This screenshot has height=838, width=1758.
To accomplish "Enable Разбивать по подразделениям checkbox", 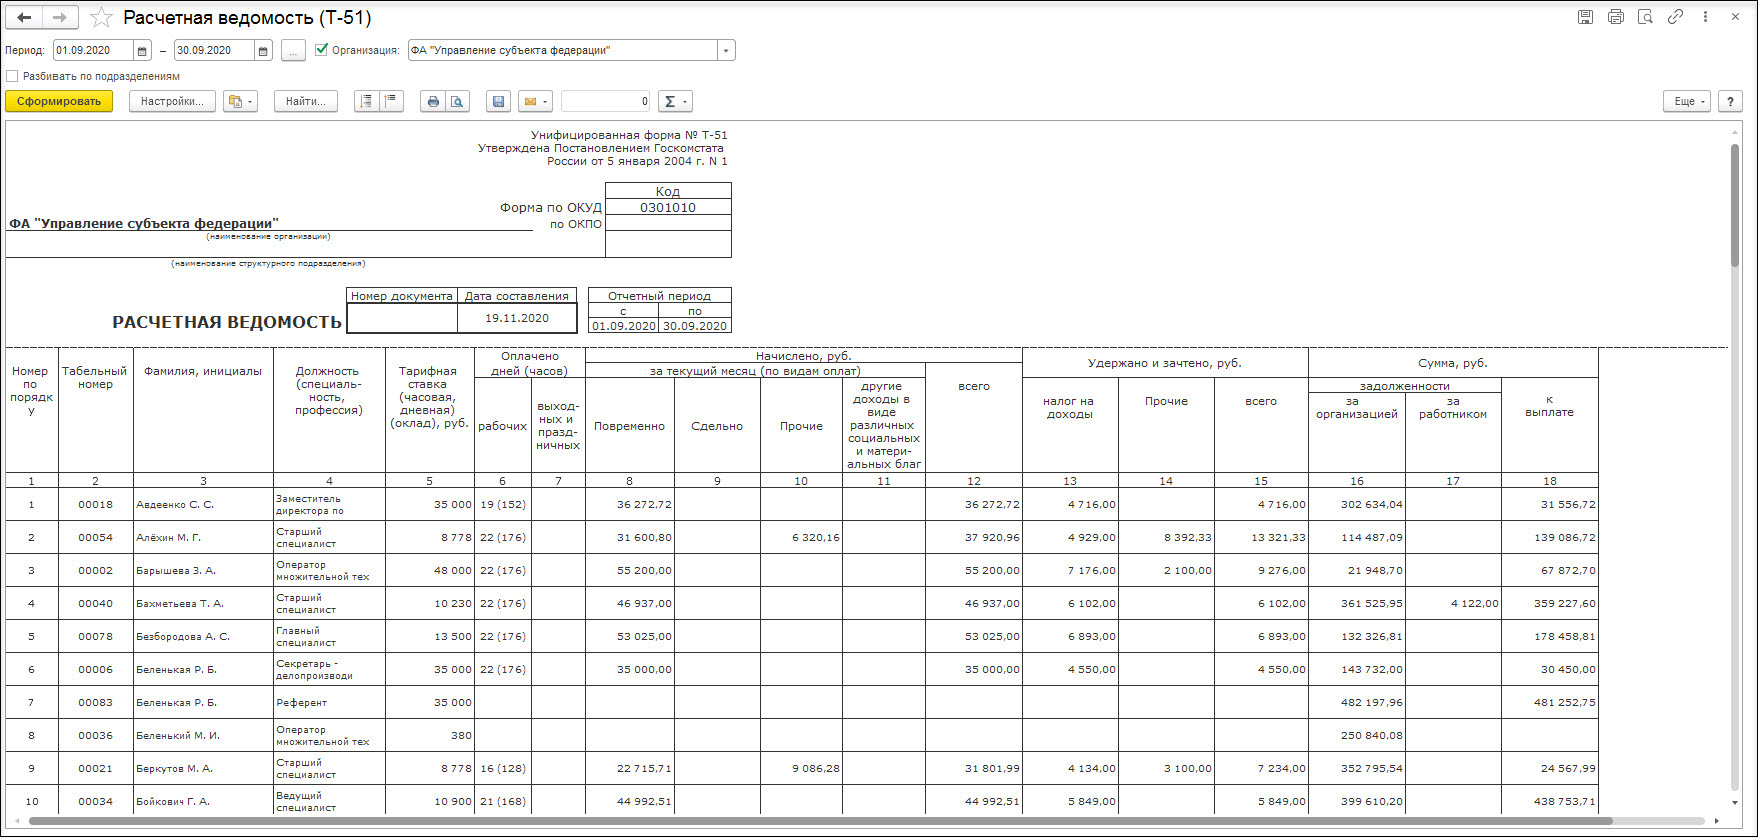I will pyautogui.click(x=12, y=76).
